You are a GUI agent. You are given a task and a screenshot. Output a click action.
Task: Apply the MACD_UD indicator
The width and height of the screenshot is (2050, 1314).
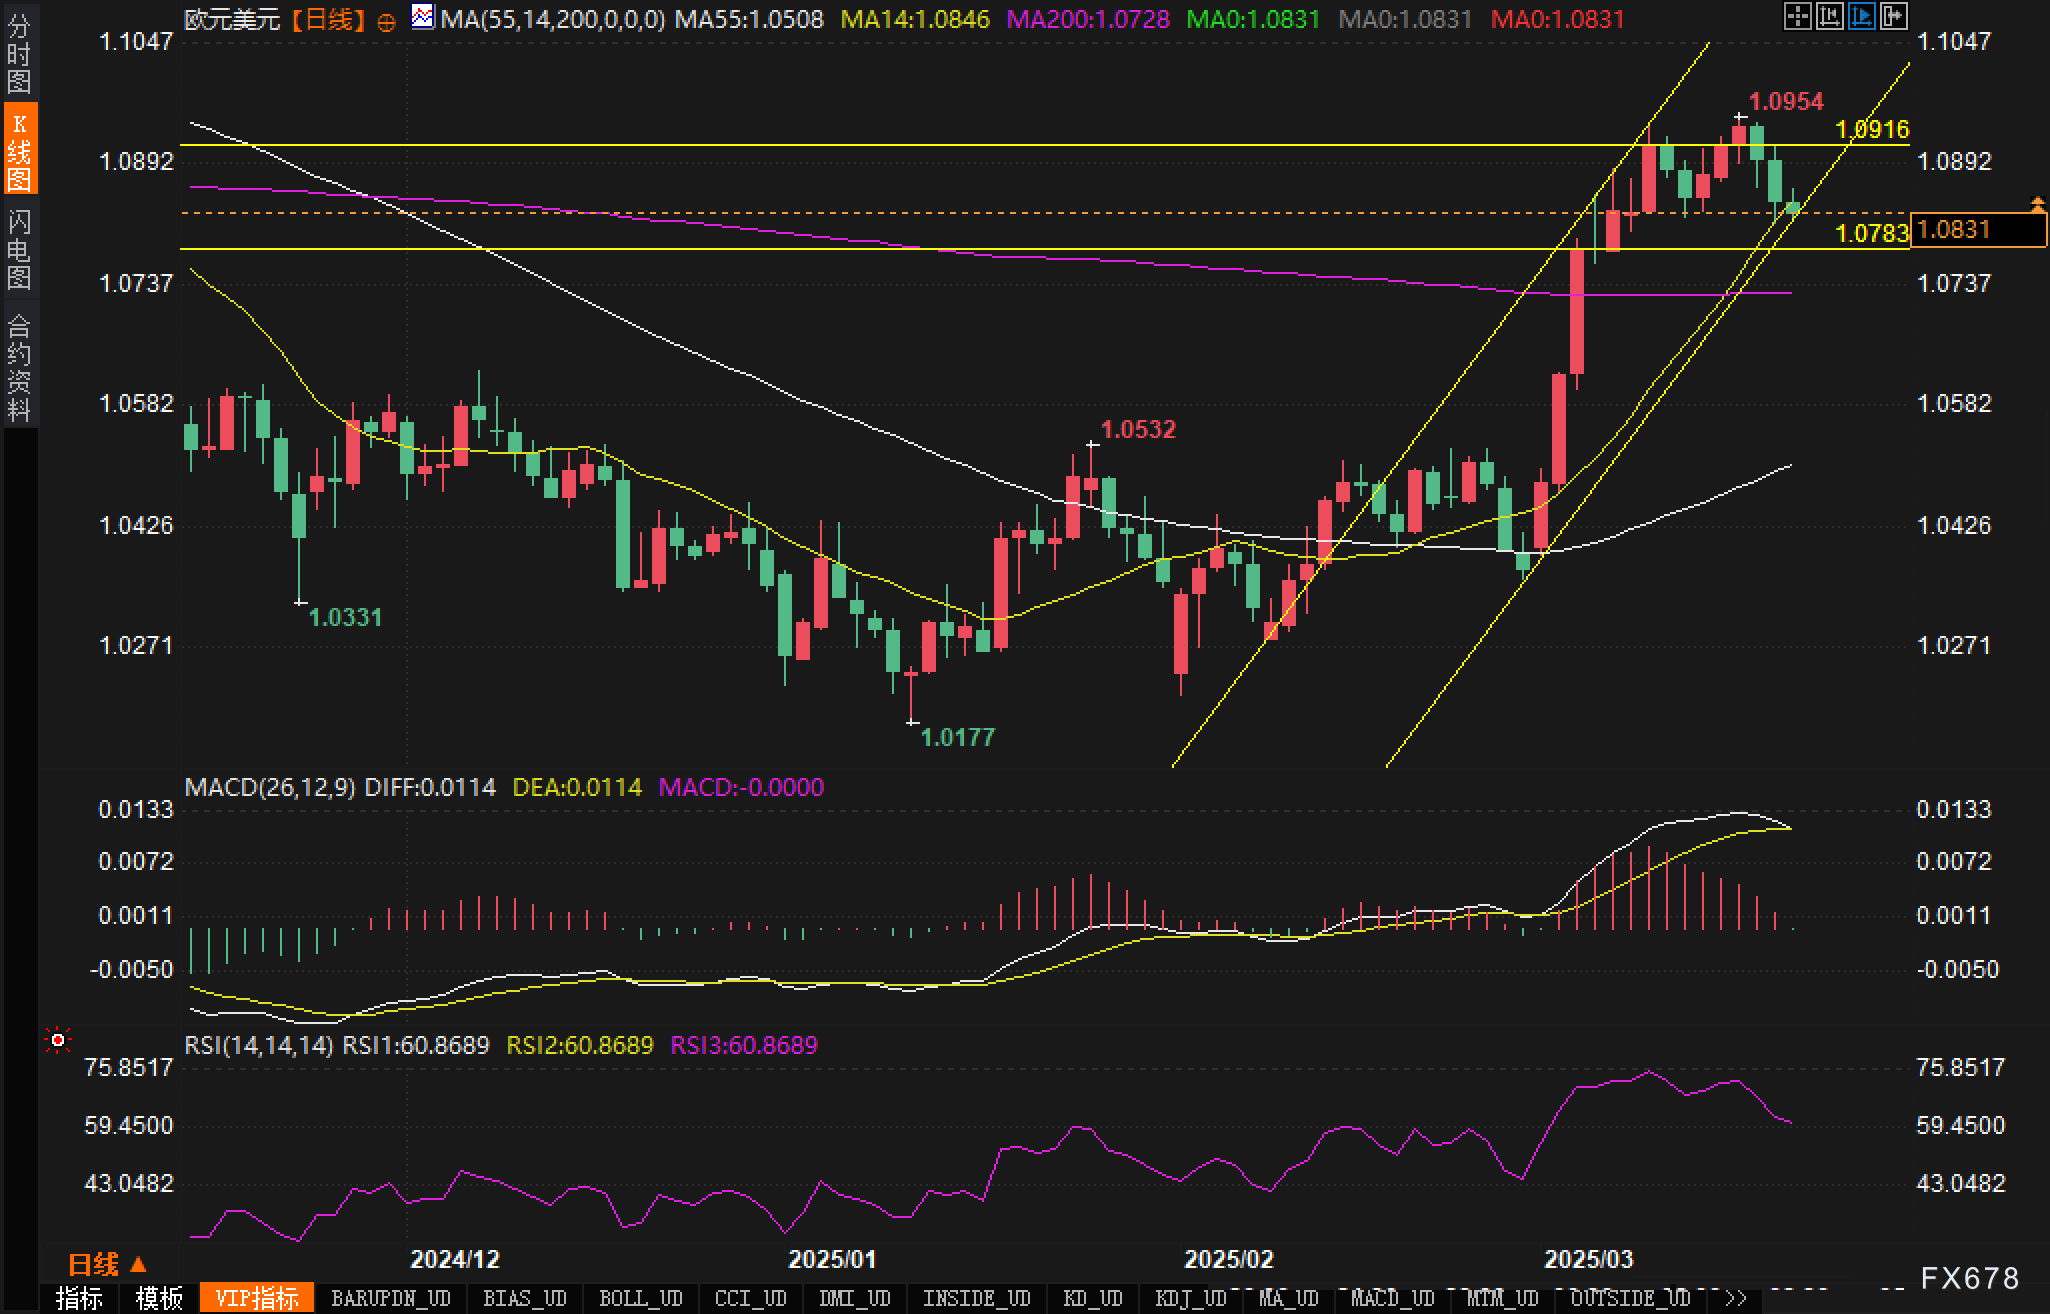(x=1392, y=1298)
